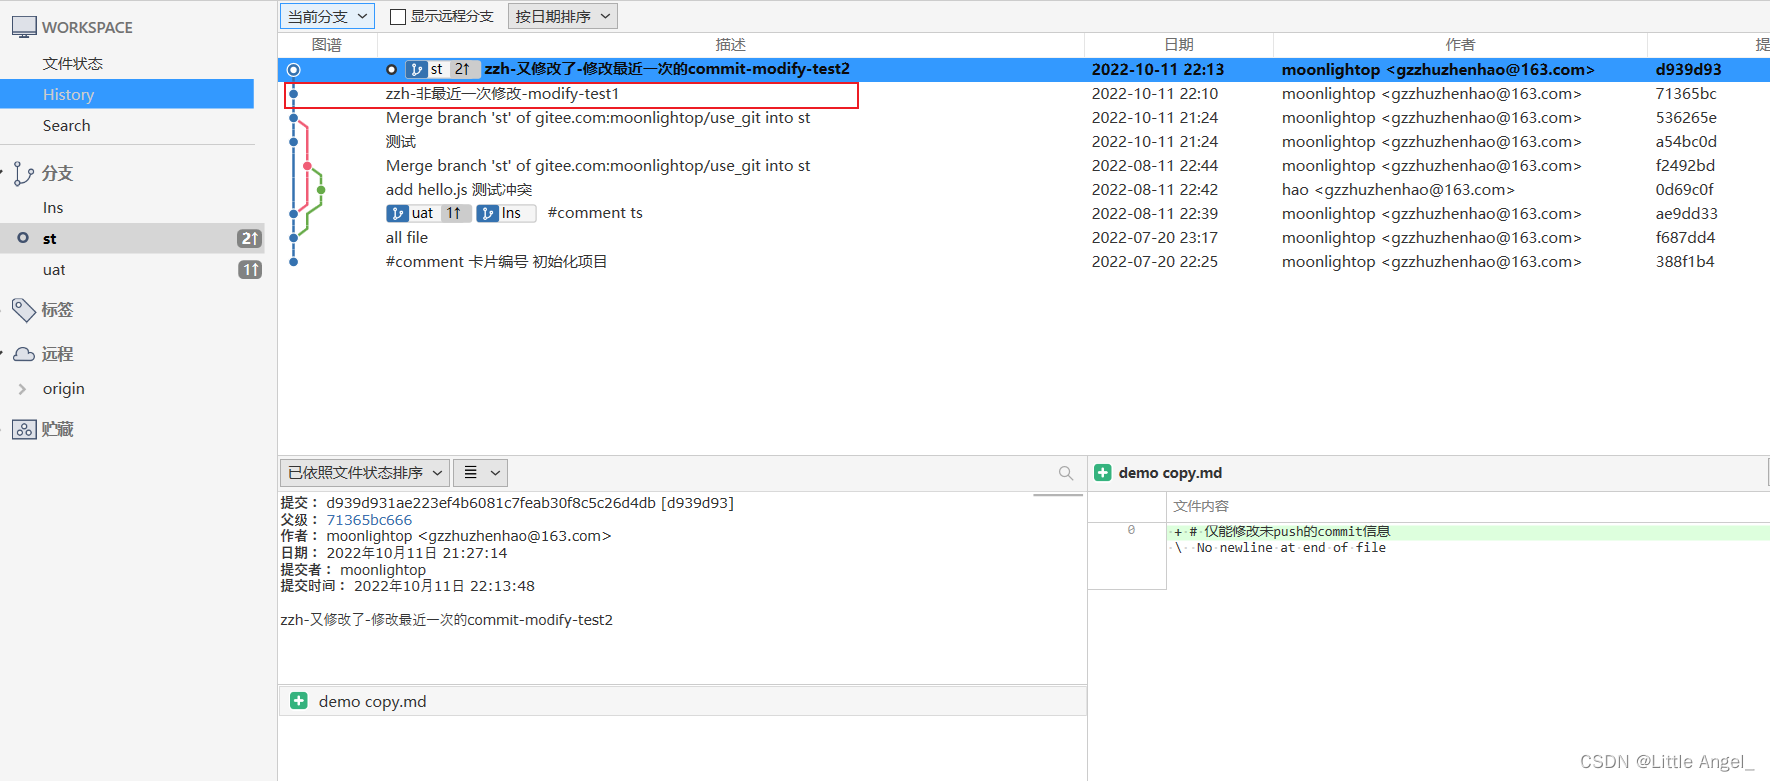The width and height of the screenshot is (1770, 781).
Task: Click the 描述 column header
Action: click(x=731, y=44)
